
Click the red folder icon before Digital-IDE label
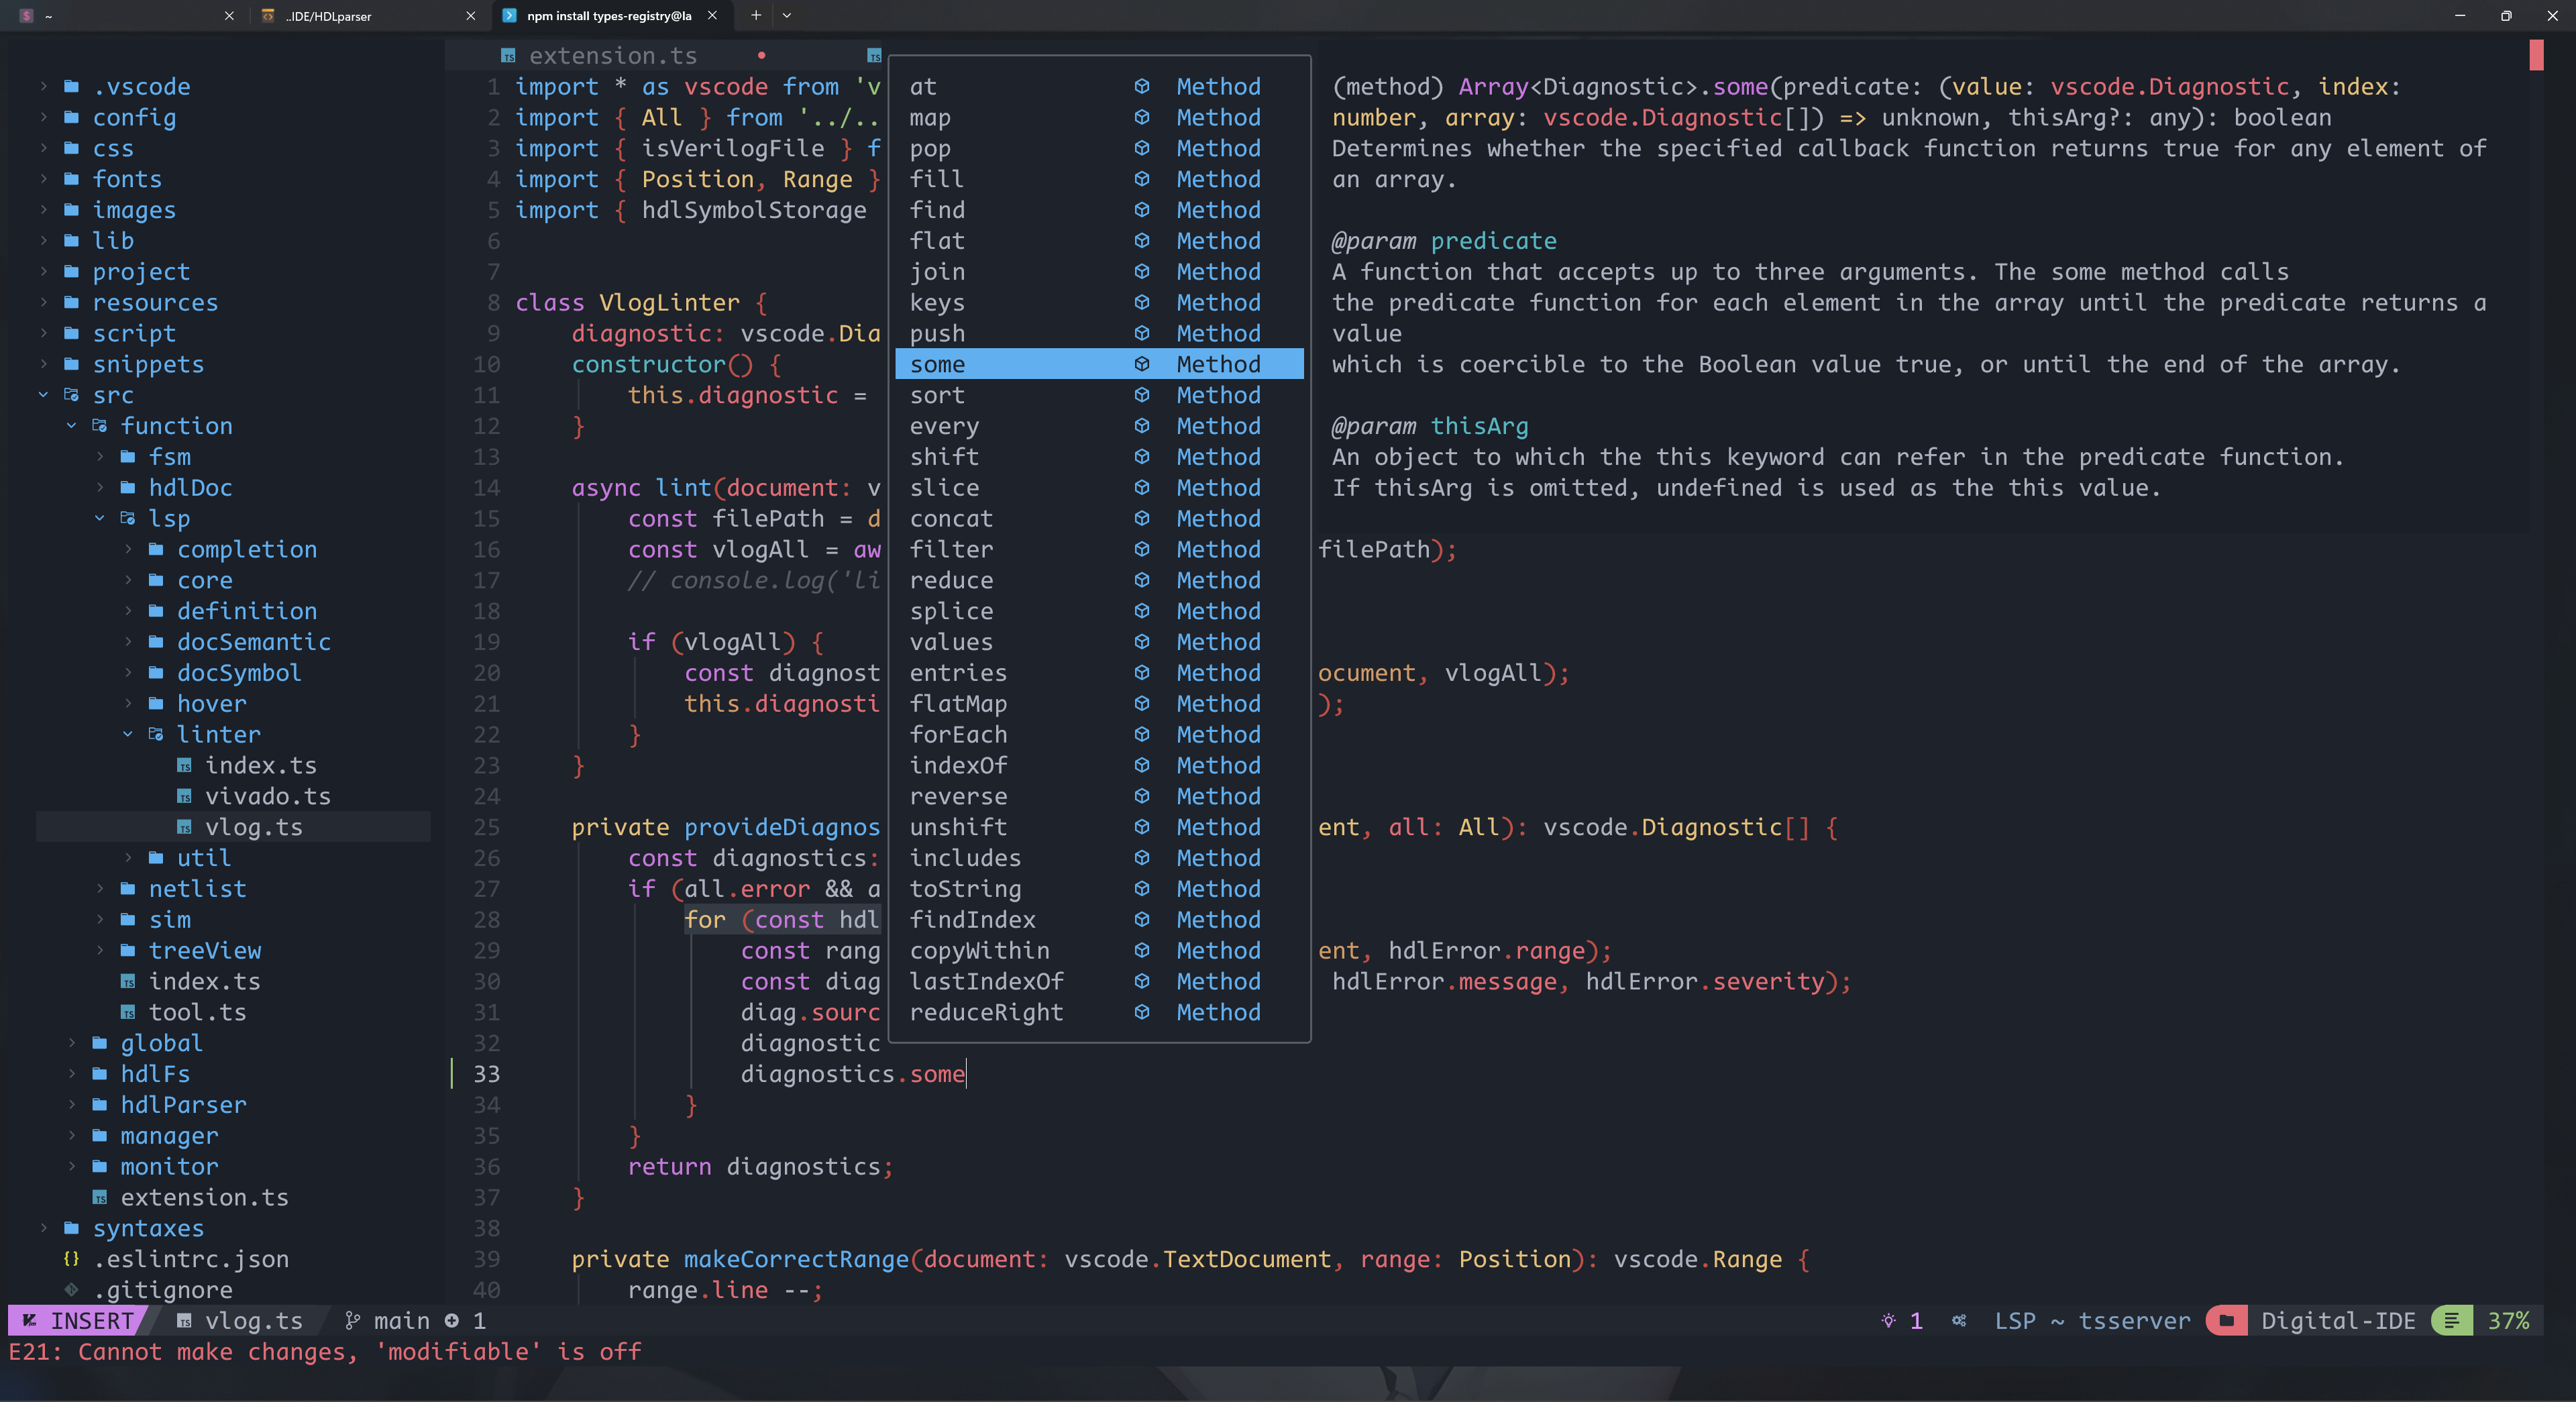click(x=2226, y=1320)
